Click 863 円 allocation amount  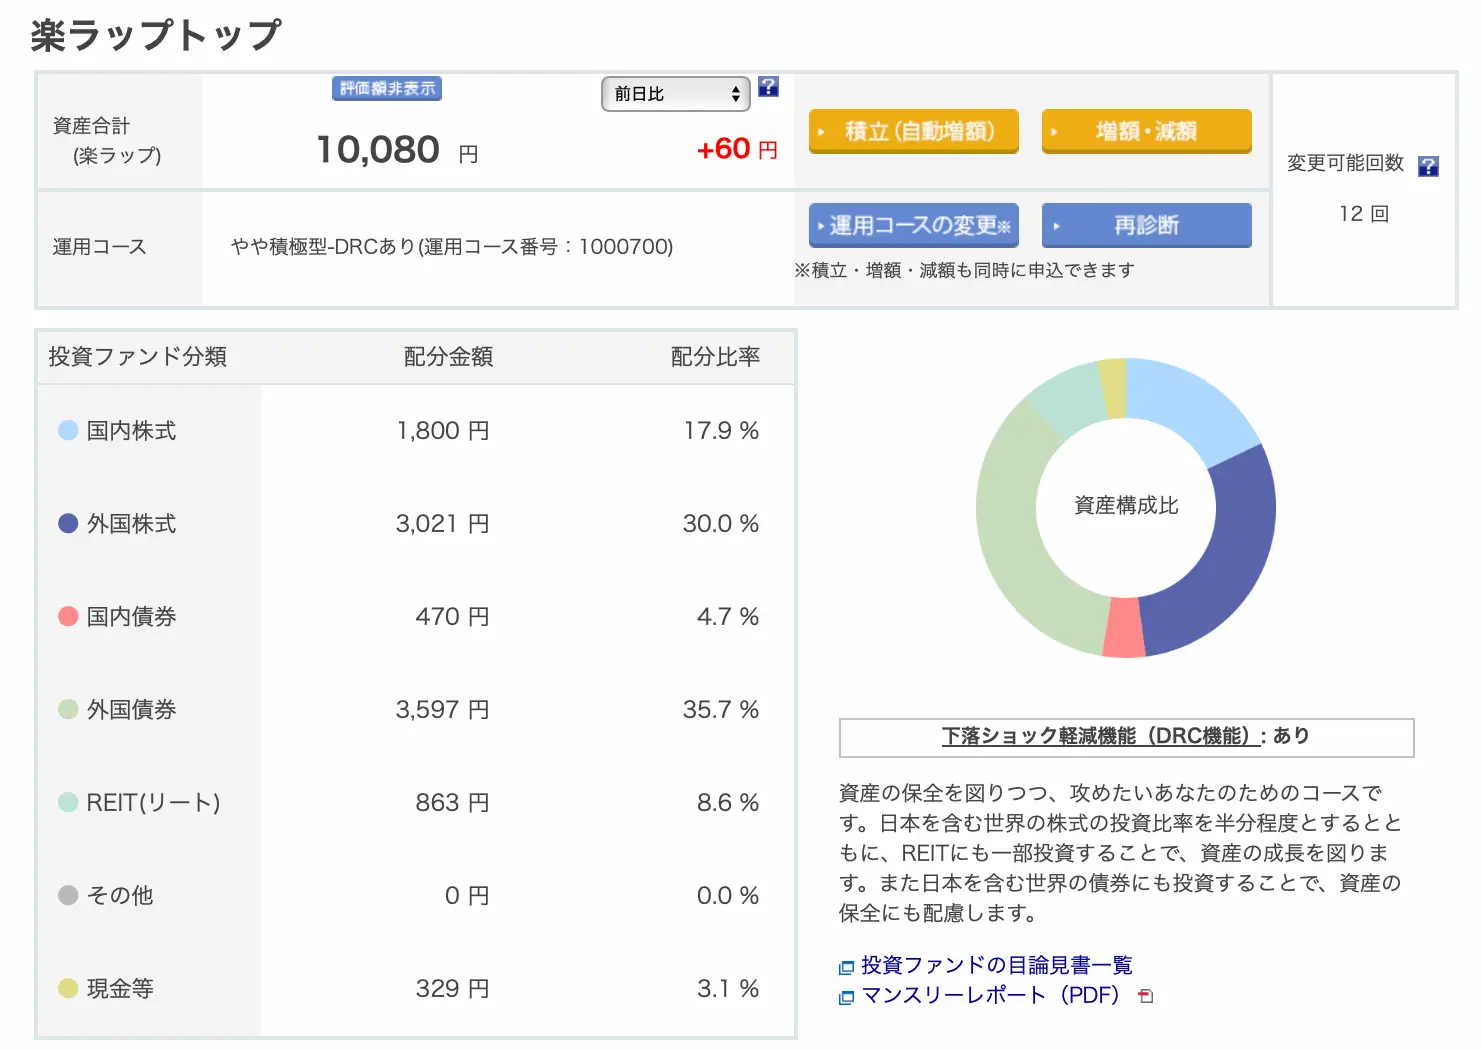click(x=452, y=803)
